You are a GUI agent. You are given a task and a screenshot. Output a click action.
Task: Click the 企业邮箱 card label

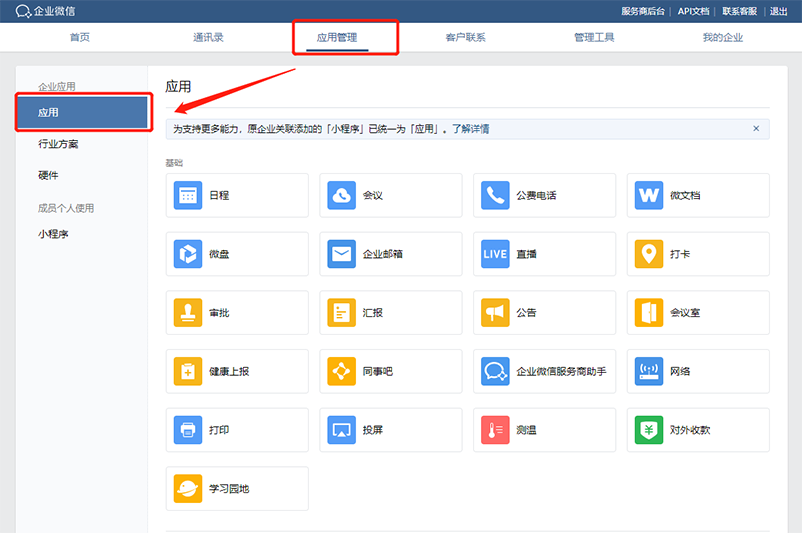[383, 254]
